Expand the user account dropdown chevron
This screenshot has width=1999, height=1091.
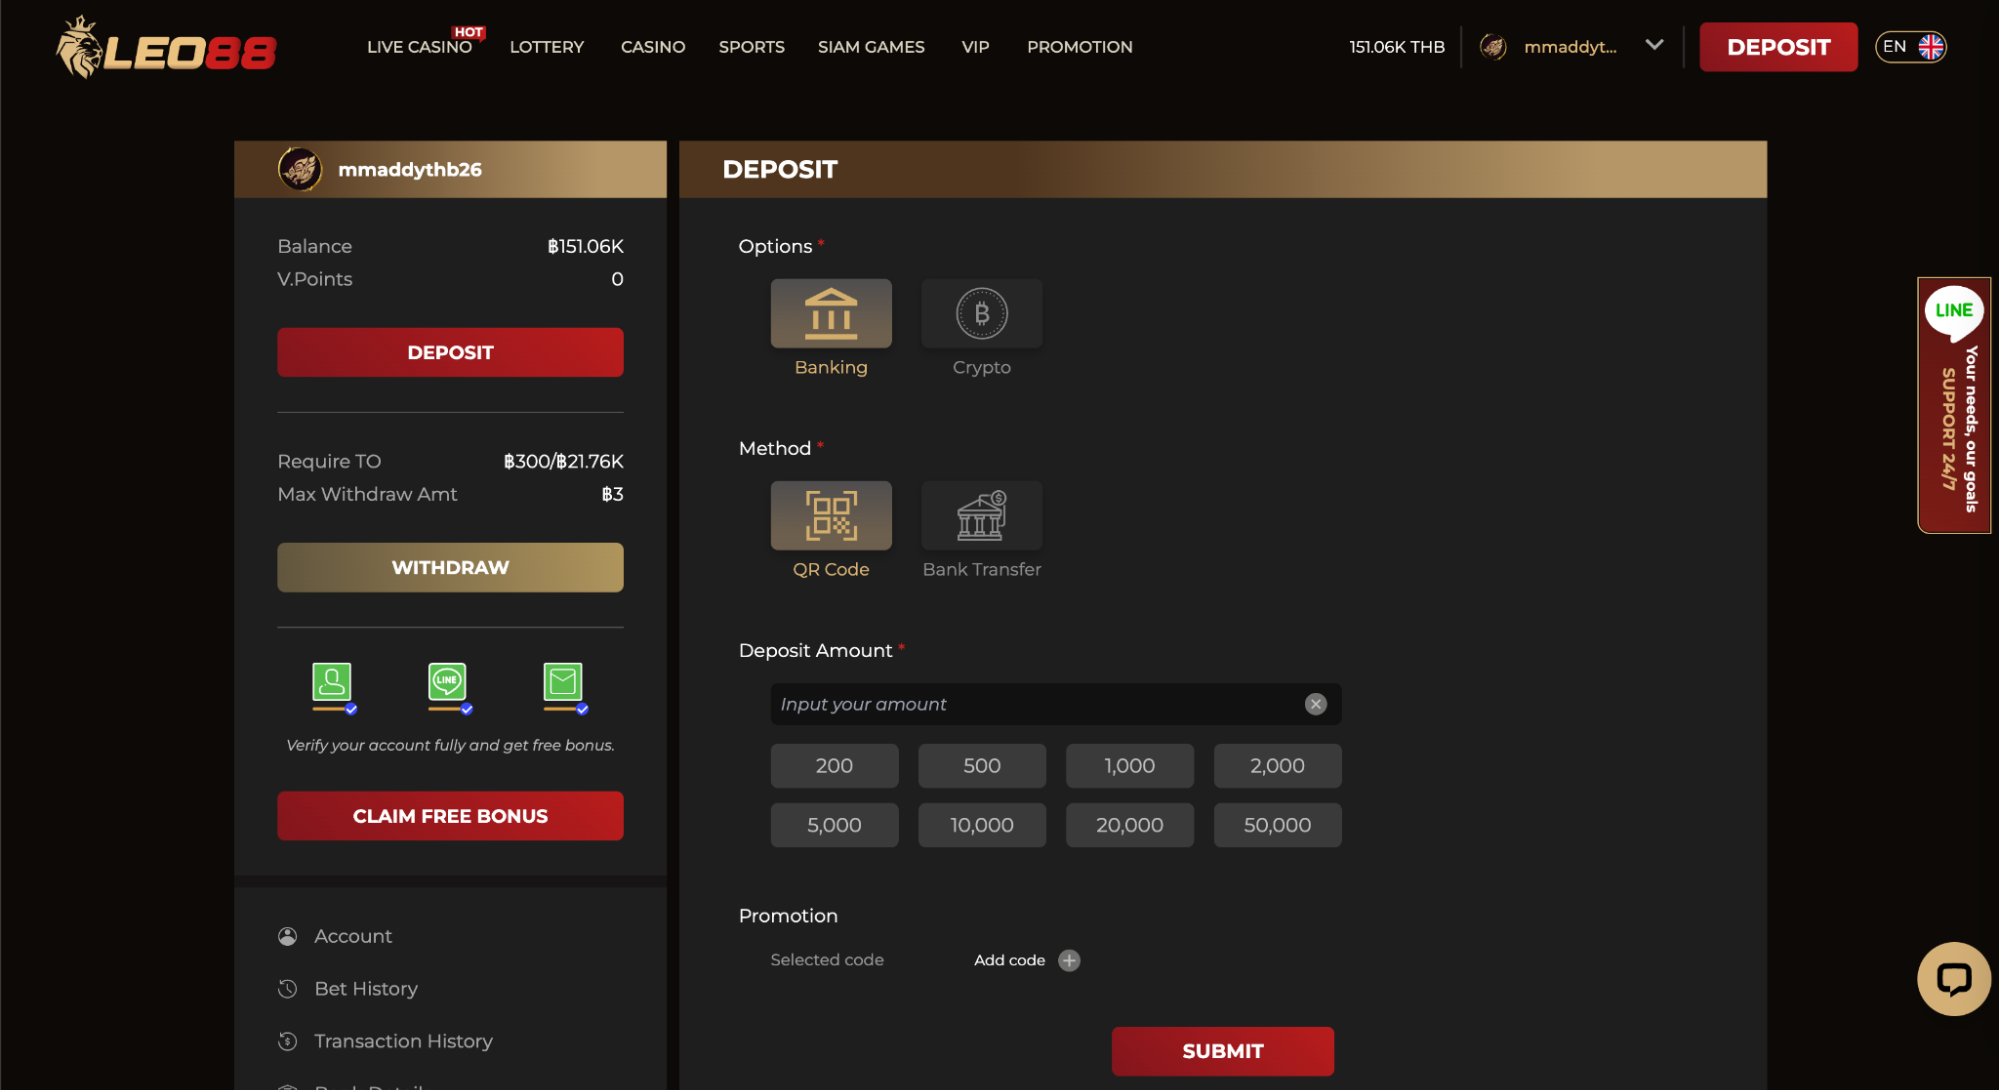[x=1654, y=45]
